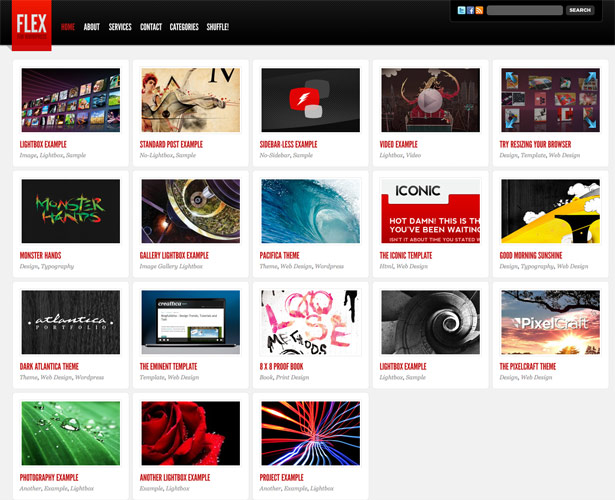Open the Contact menu item
The image size is (615, 500).
(151, 27)
